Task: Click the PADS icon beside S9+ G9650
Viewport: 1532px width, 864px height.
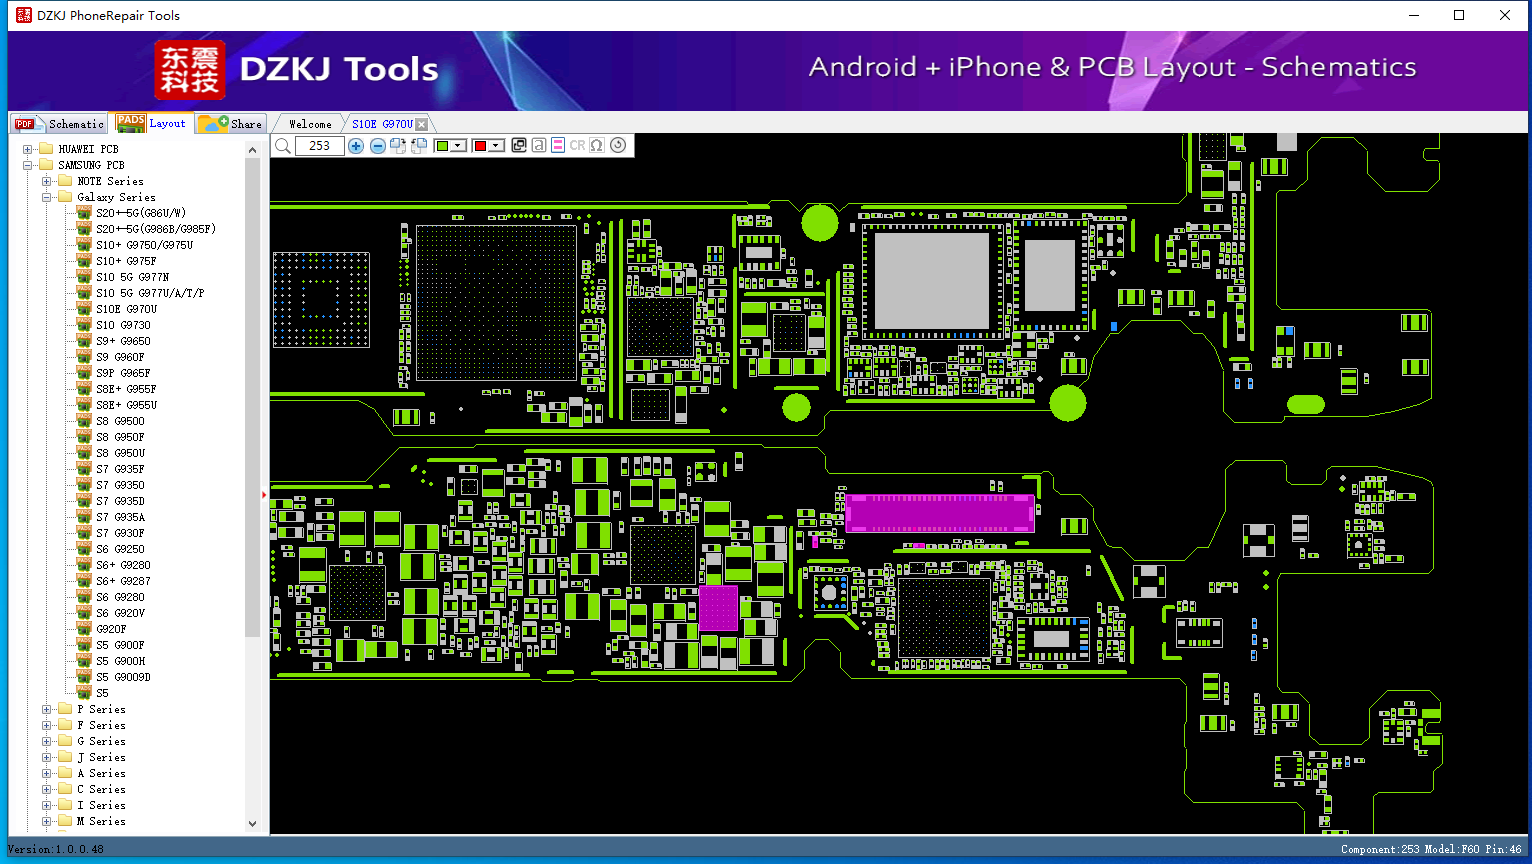Action: (84, 341)
